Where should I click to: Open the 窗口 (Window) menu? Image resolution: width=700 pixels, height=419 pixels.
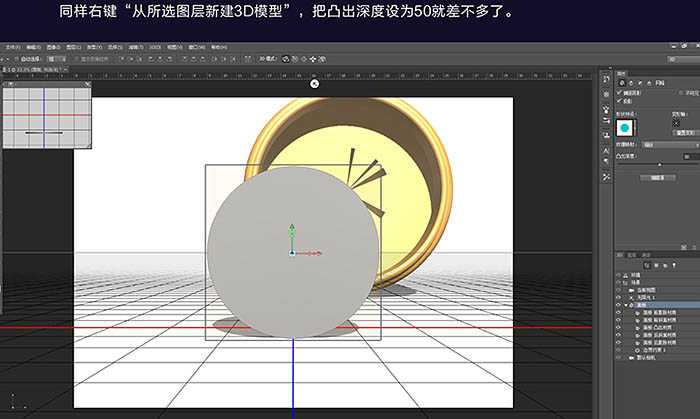(196, 47)
